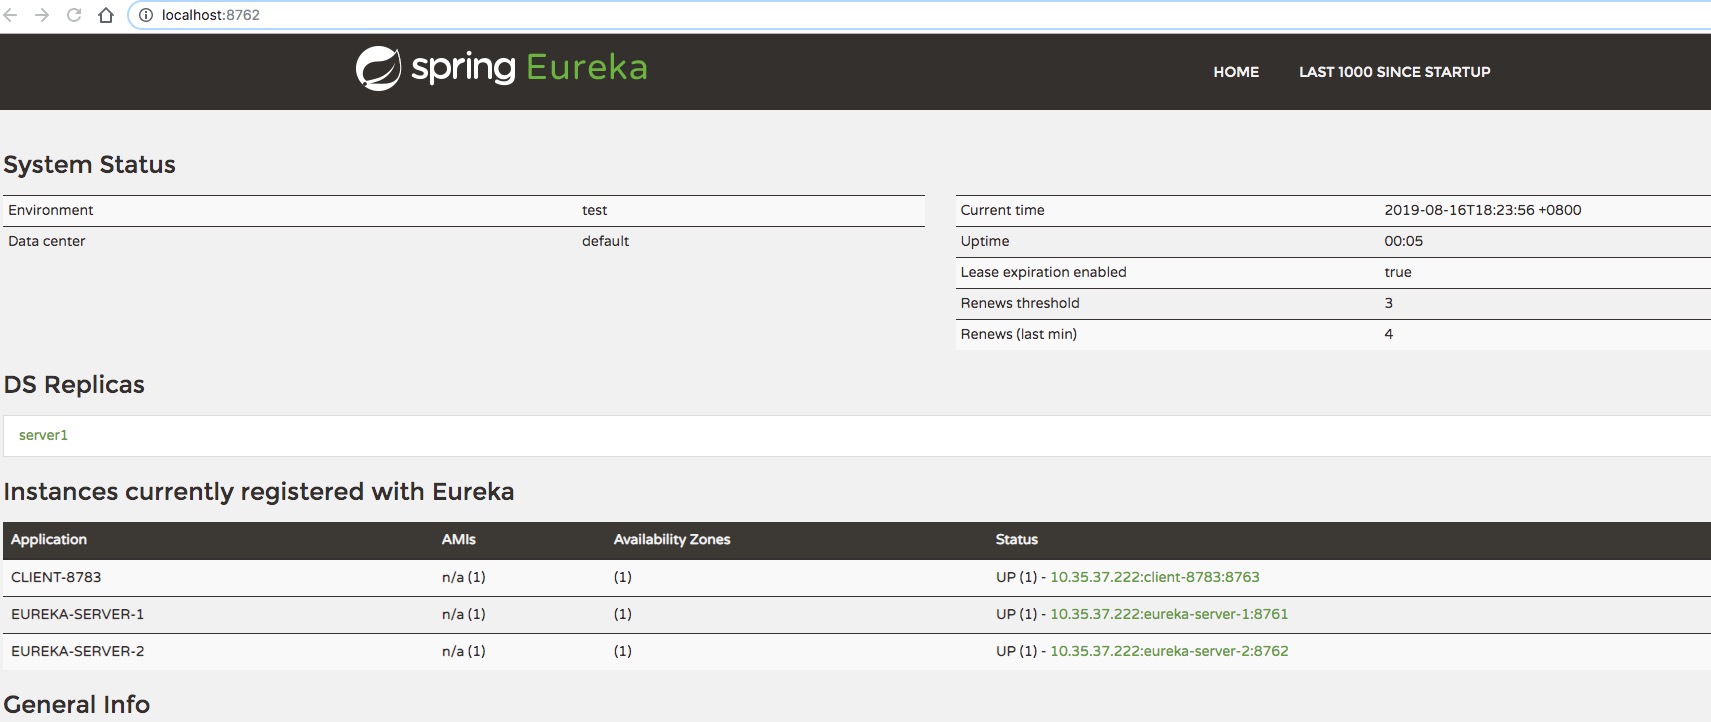The height and width of the screenshot is (722, 1711).
Task: Open site info icon in address bar
Action: (x=146, y=15)
